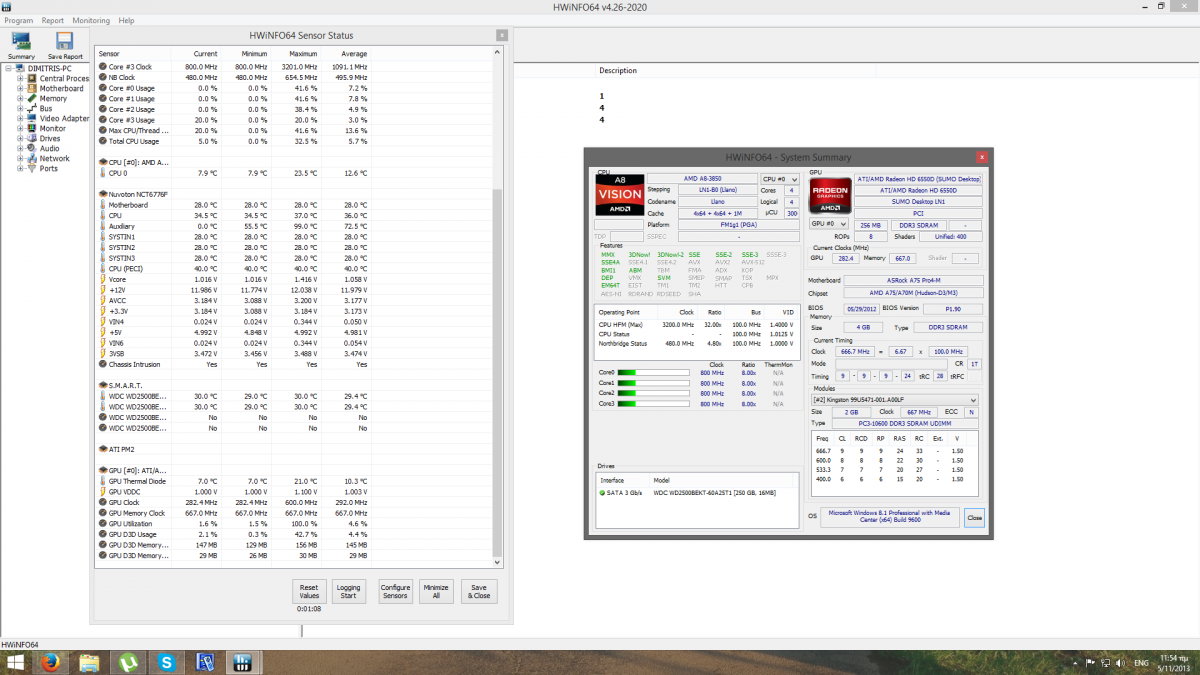This screenshot has height=675, width=1200.
Task: Click the Reset Values button
Action: [309, 591]
